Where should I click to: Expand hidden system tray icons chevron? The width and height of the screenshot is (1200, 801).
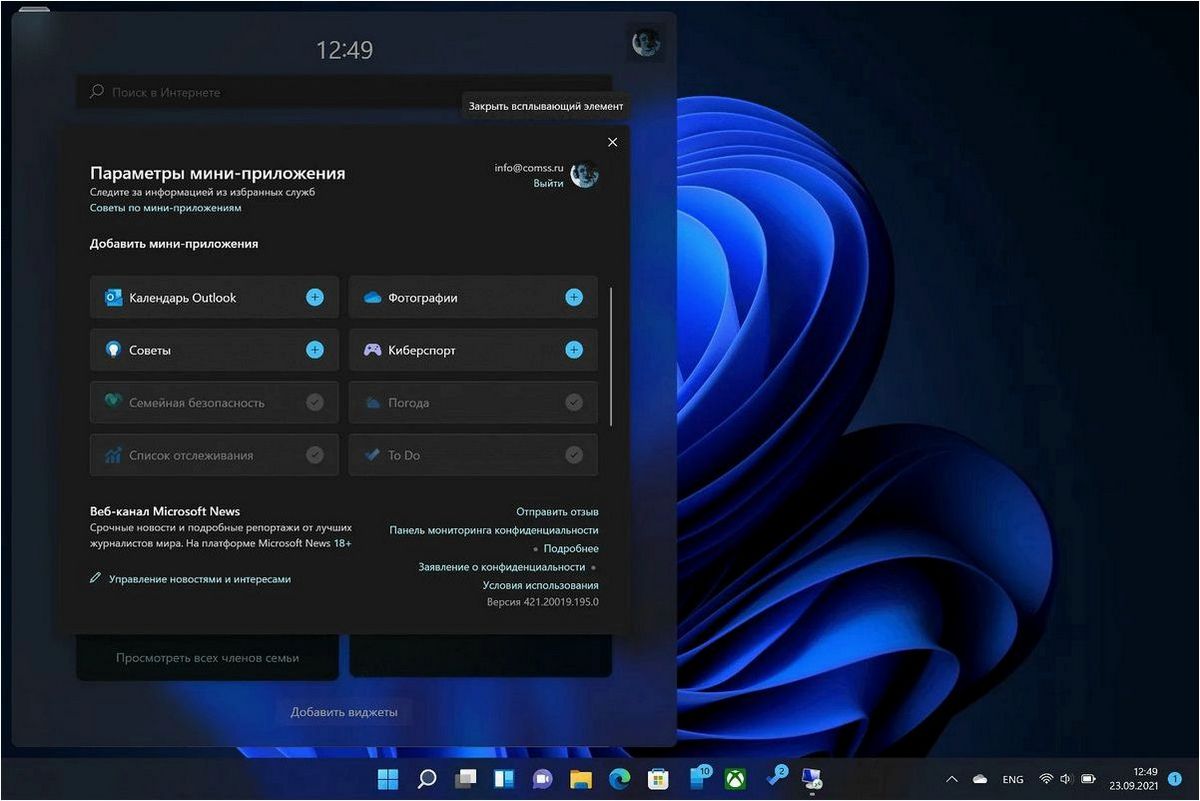coord(952,779)
